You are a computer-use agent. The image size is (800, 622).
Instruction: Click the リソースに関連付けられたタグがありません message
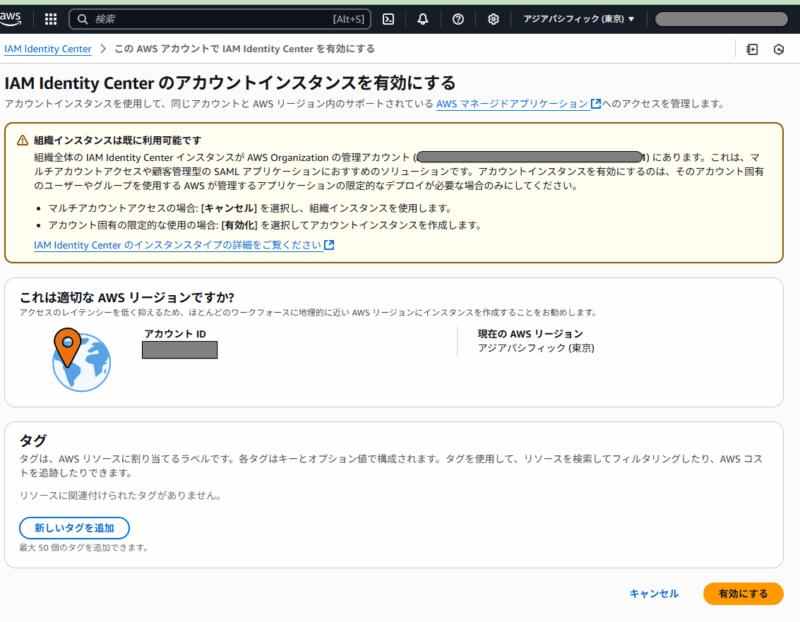(120, 495)
